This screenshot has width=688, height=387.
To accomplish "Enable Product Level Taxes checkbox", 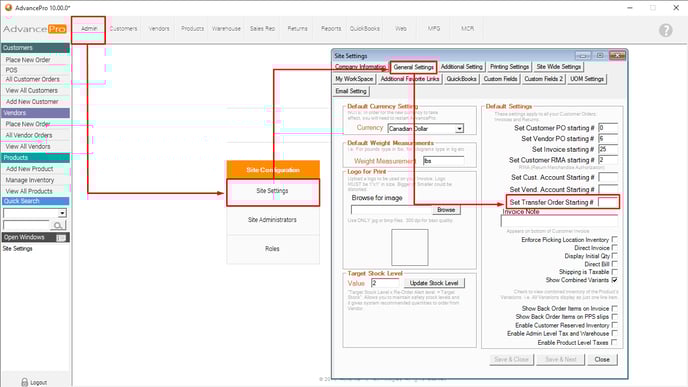I will pyautogui.click(x=614, y=342).
